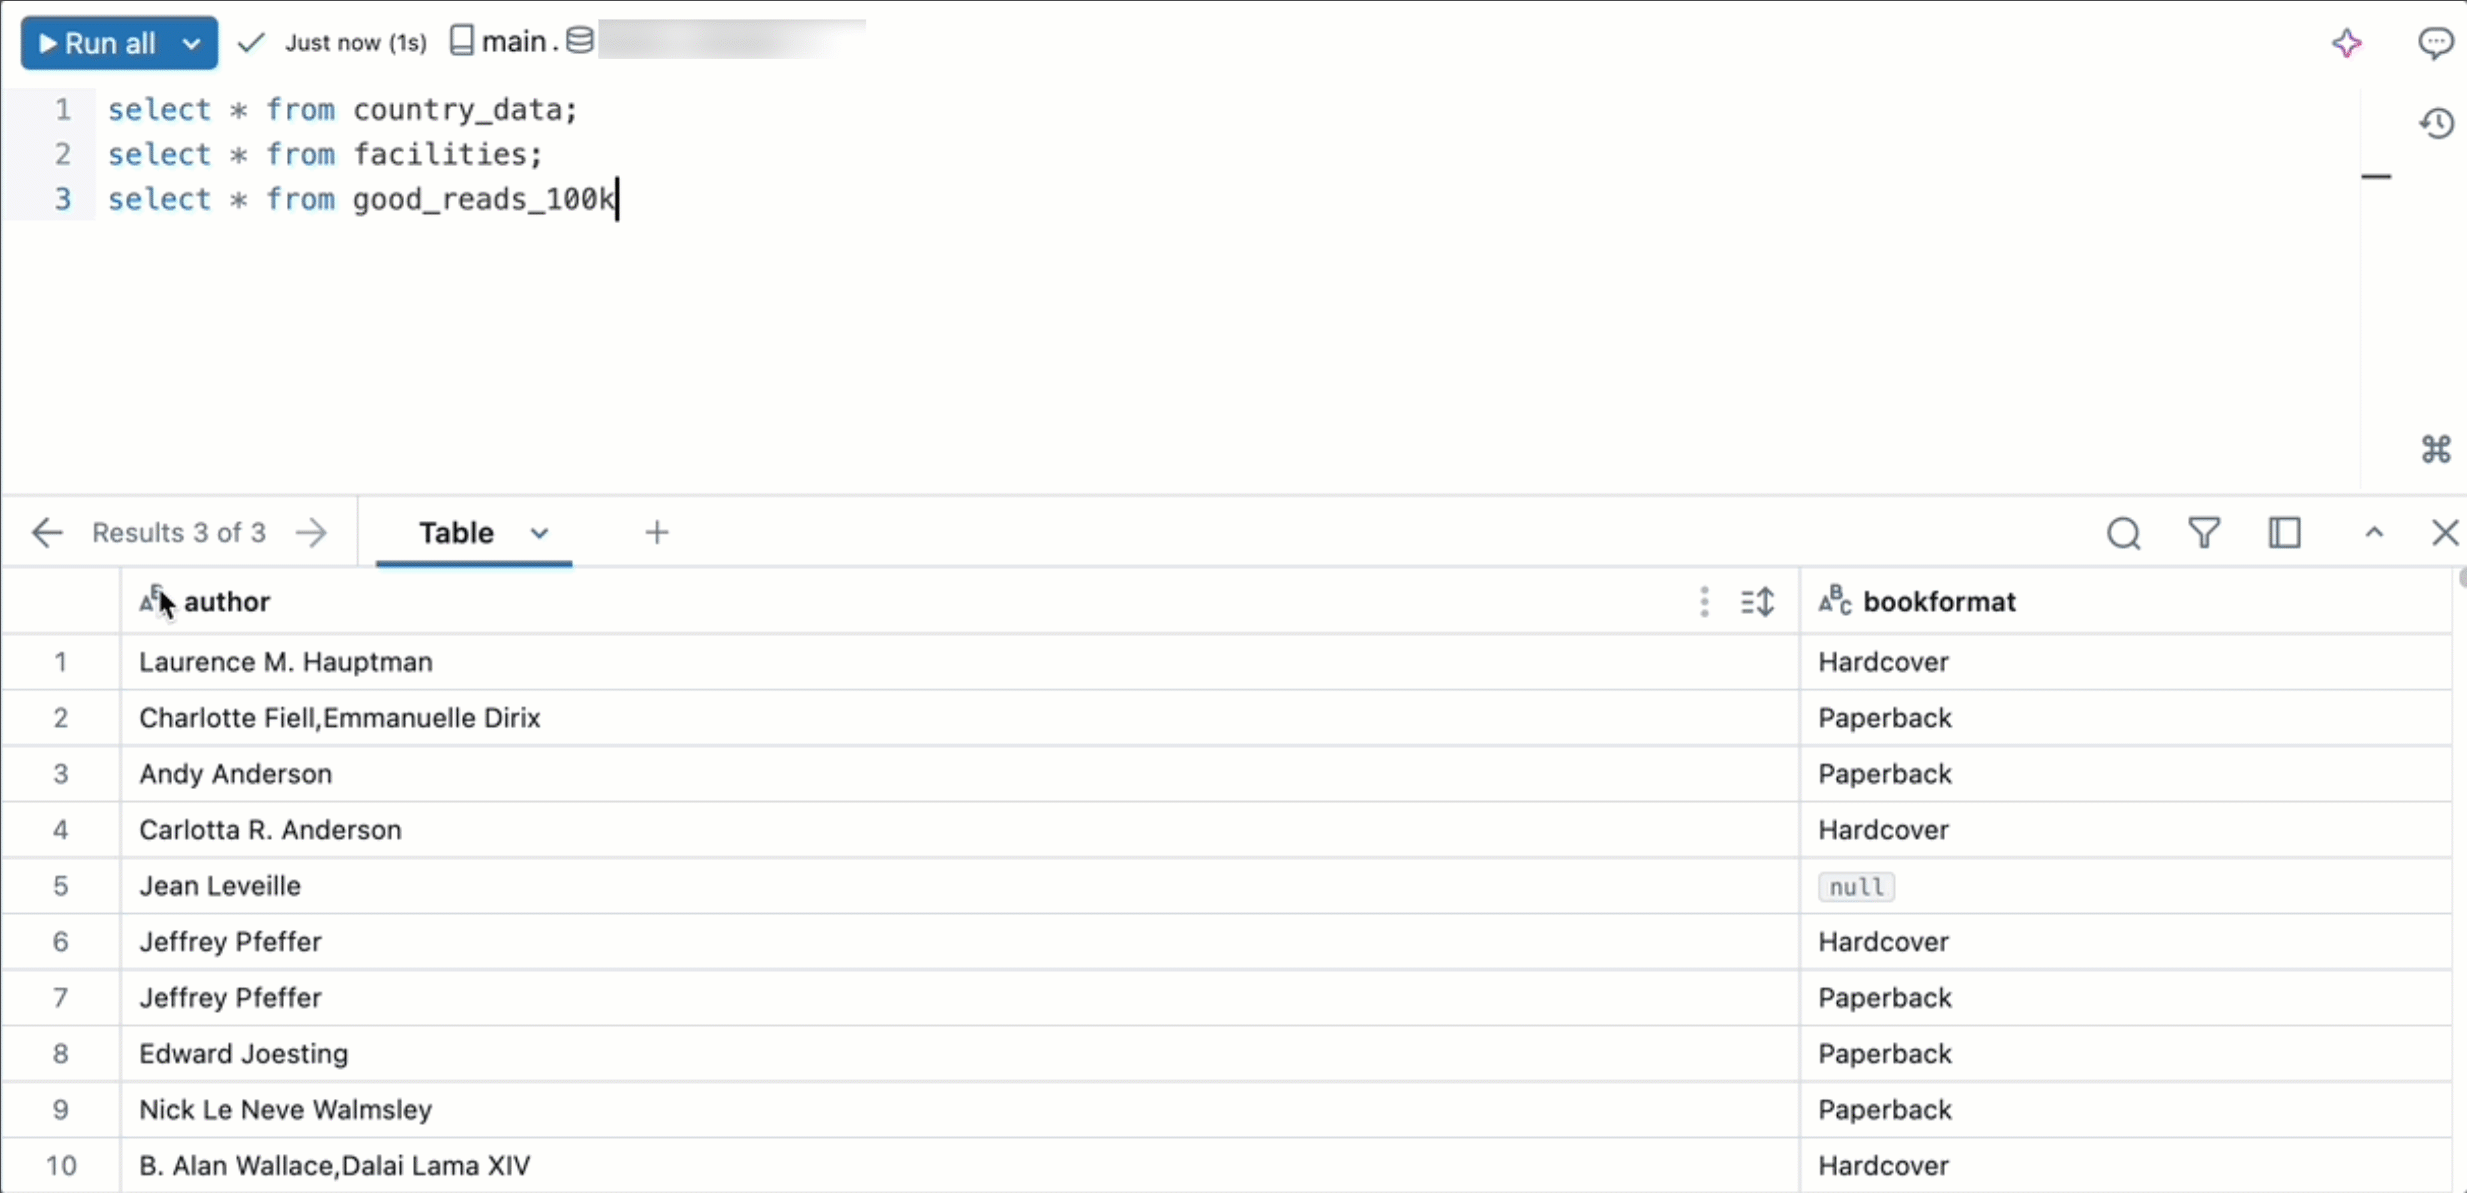Select the Table tab in results
2467x1193 pixels.
(455, 534)
